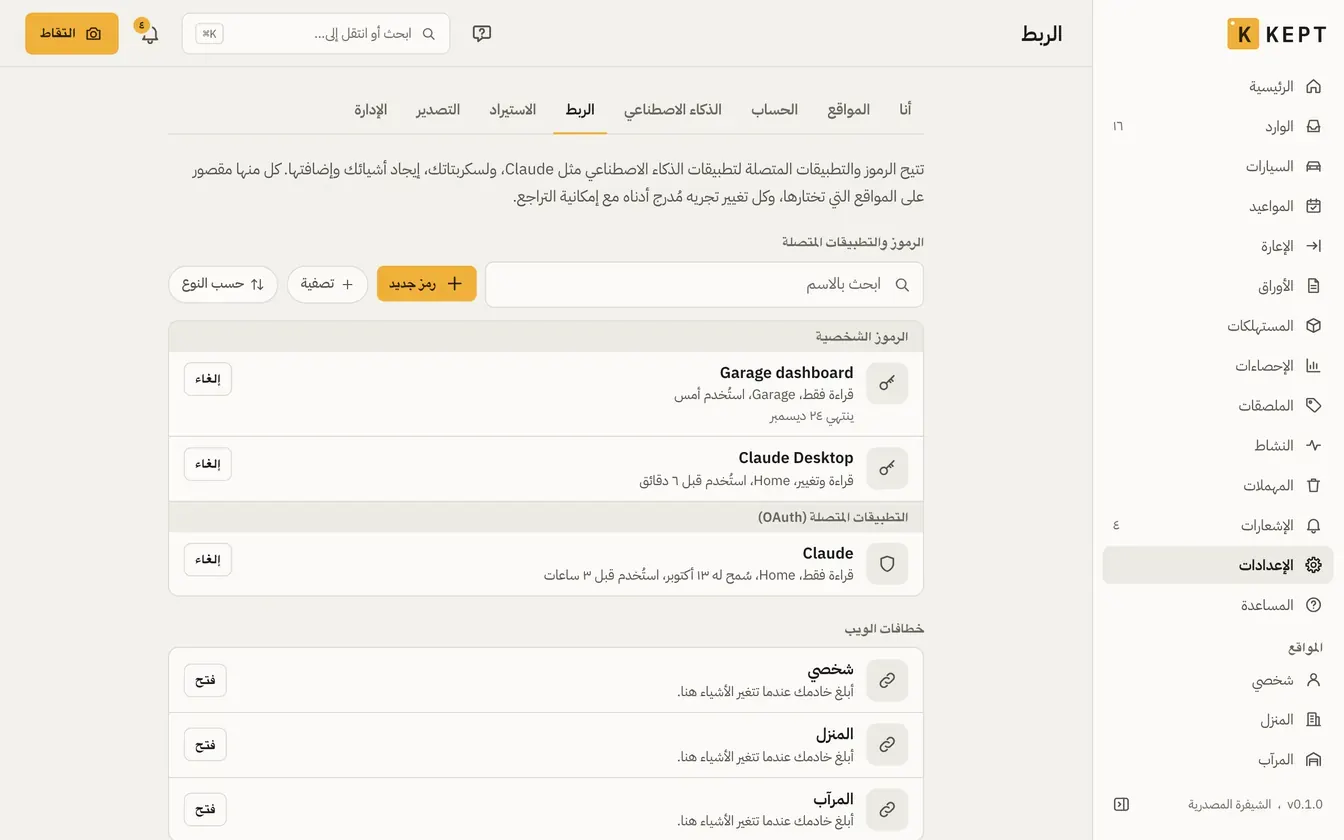Select the شخصي location in the sidebar
Image resolution: width=1344 pixels, height=840 pixels.
1218,680
